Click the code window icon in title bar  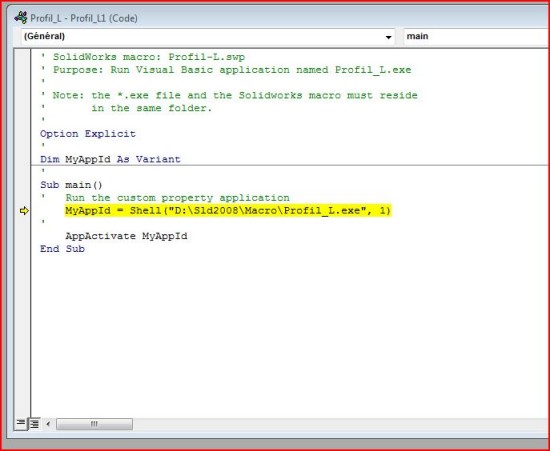(21, 18)
